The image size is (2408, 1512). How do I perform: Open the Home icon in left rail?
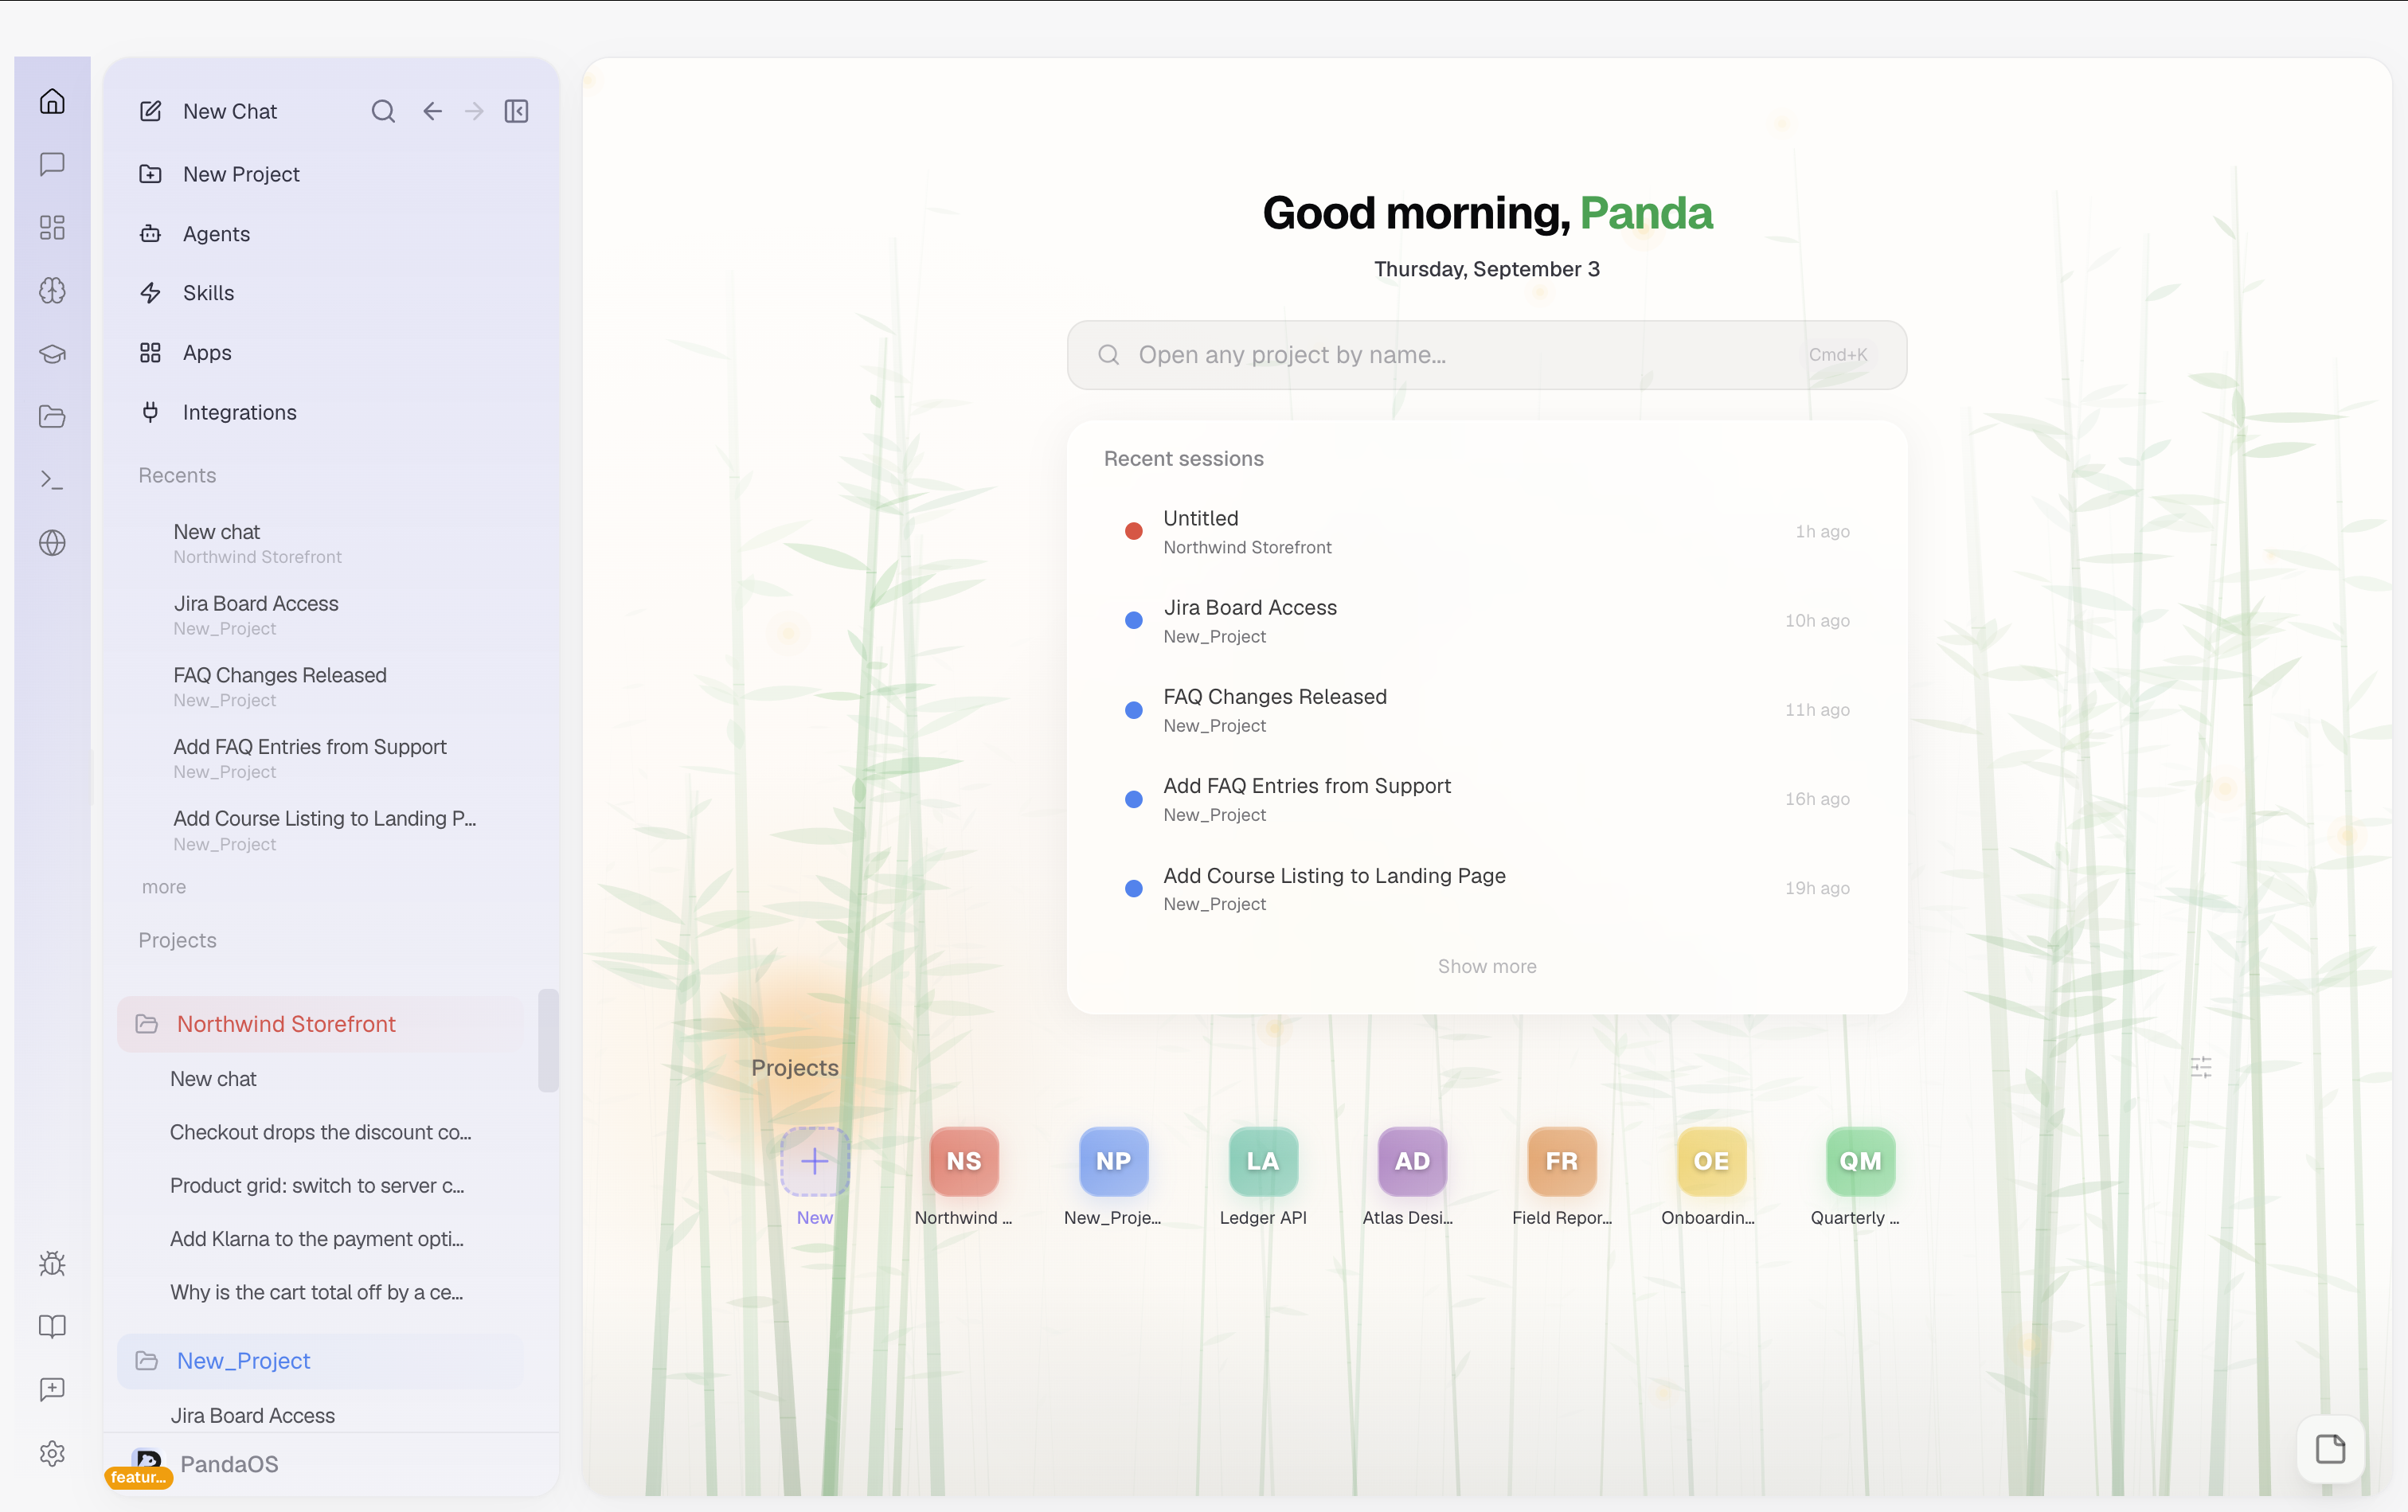pyautogui.click(x=52, y=101)
